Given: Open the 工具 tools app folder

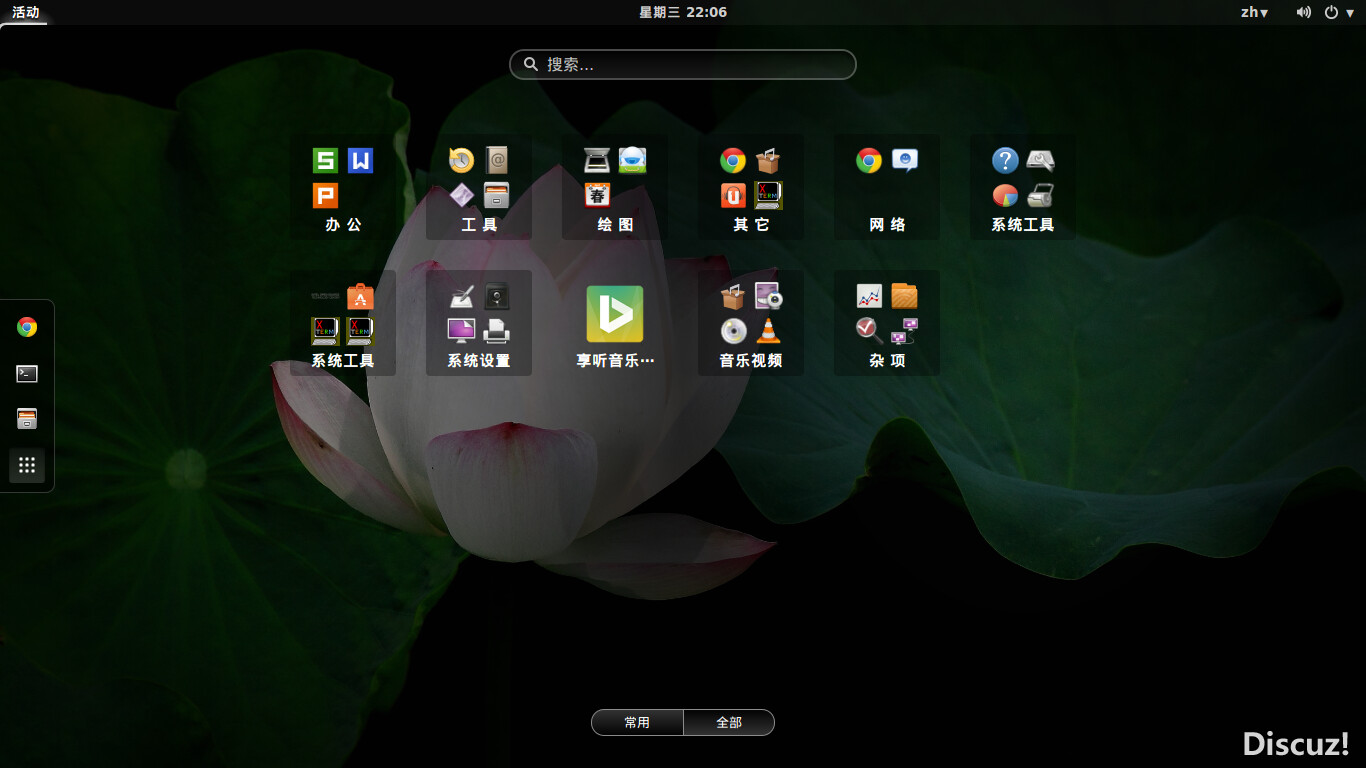Looking at the screenshot, I should pos(479,187).
